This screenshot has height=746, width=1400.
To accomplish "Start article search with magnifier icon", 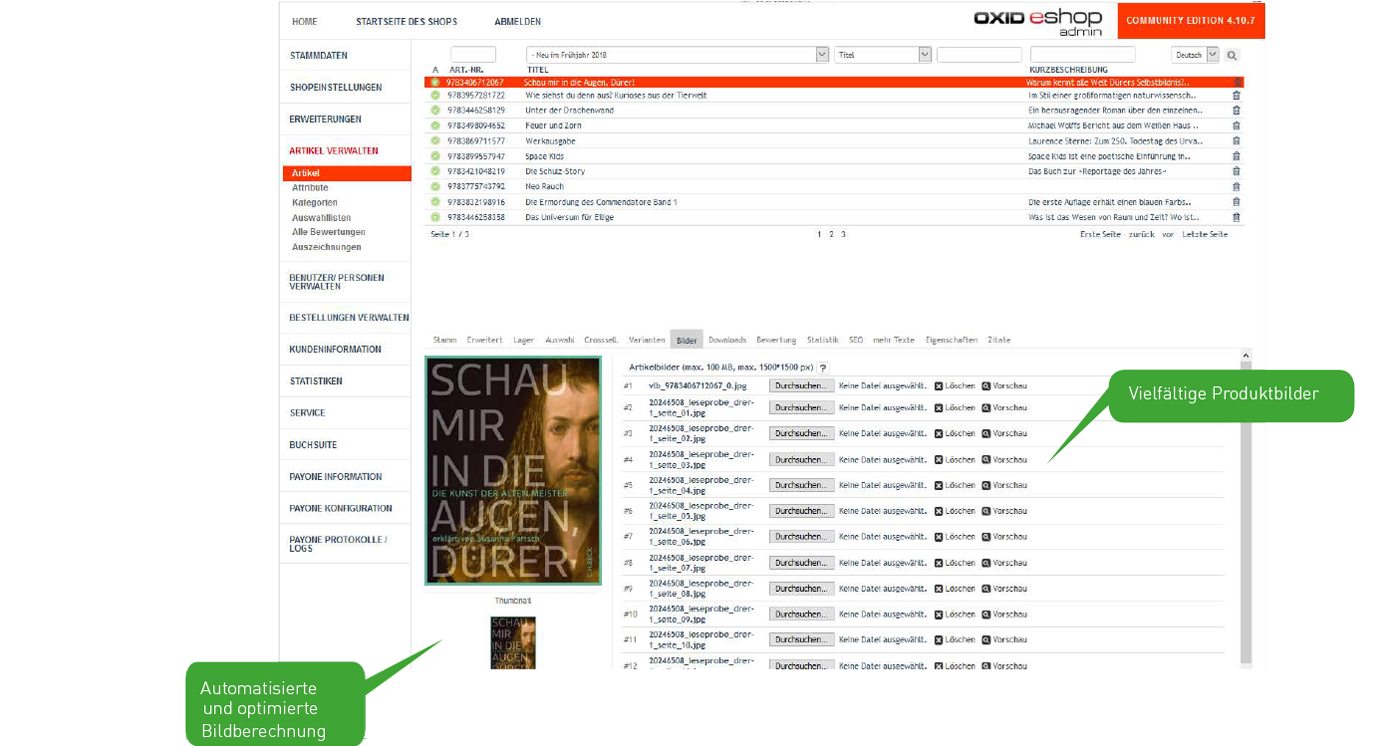I will pos(1232,55).
